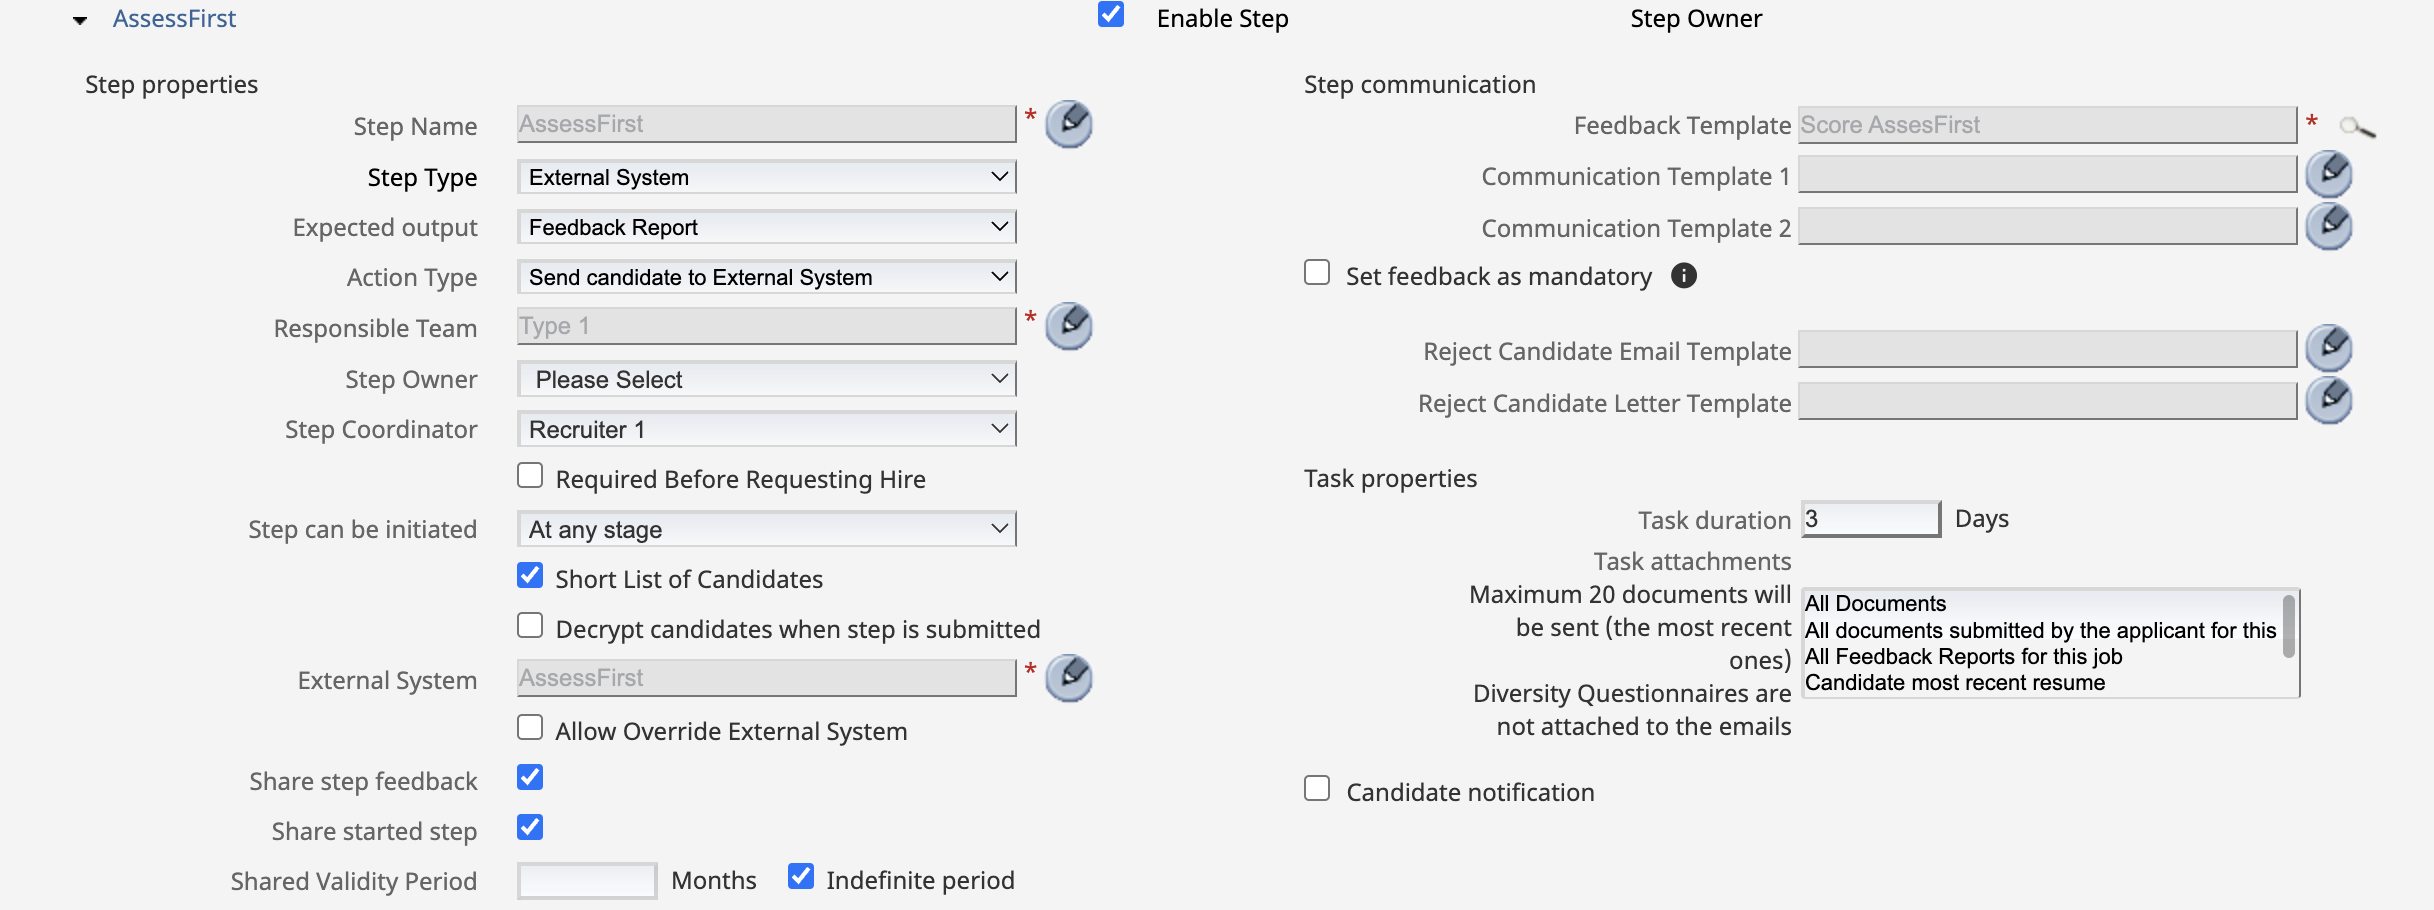
Task: Collapse the AssessFirst section arrow
Action: click(80, 20)
